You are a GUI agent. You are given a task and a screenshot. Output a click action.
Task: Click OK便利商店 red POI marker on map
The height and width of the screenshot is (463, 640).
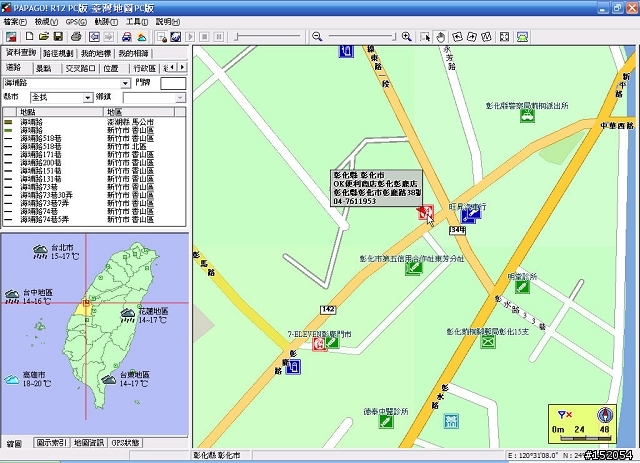coord(425,212)
